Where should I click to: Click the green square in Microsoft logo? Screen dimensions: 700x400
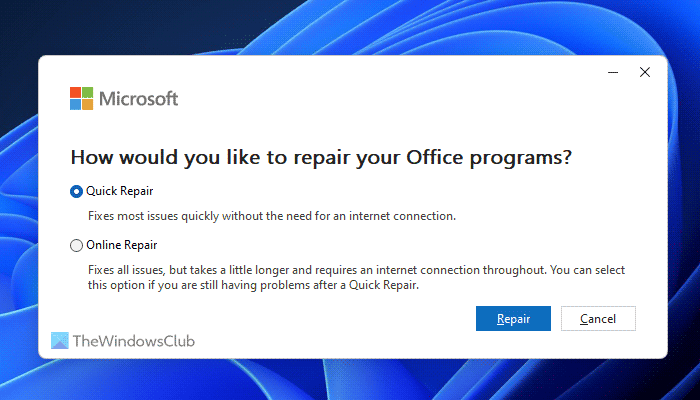[x=87, y=92]
